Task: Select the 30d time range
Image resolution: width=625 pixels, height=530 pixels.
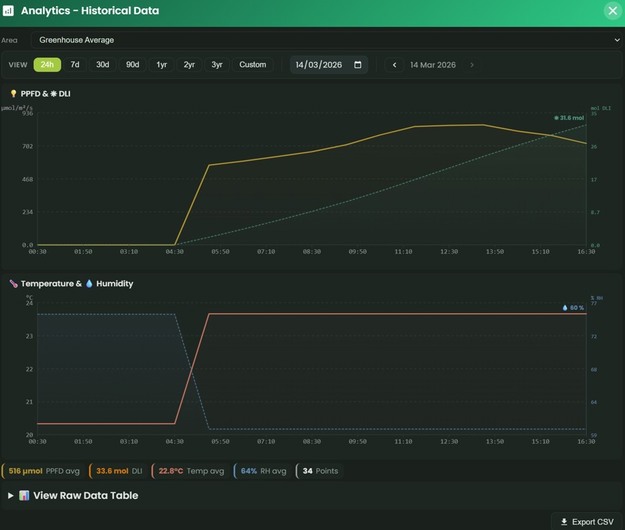Action: pos(103,65)
